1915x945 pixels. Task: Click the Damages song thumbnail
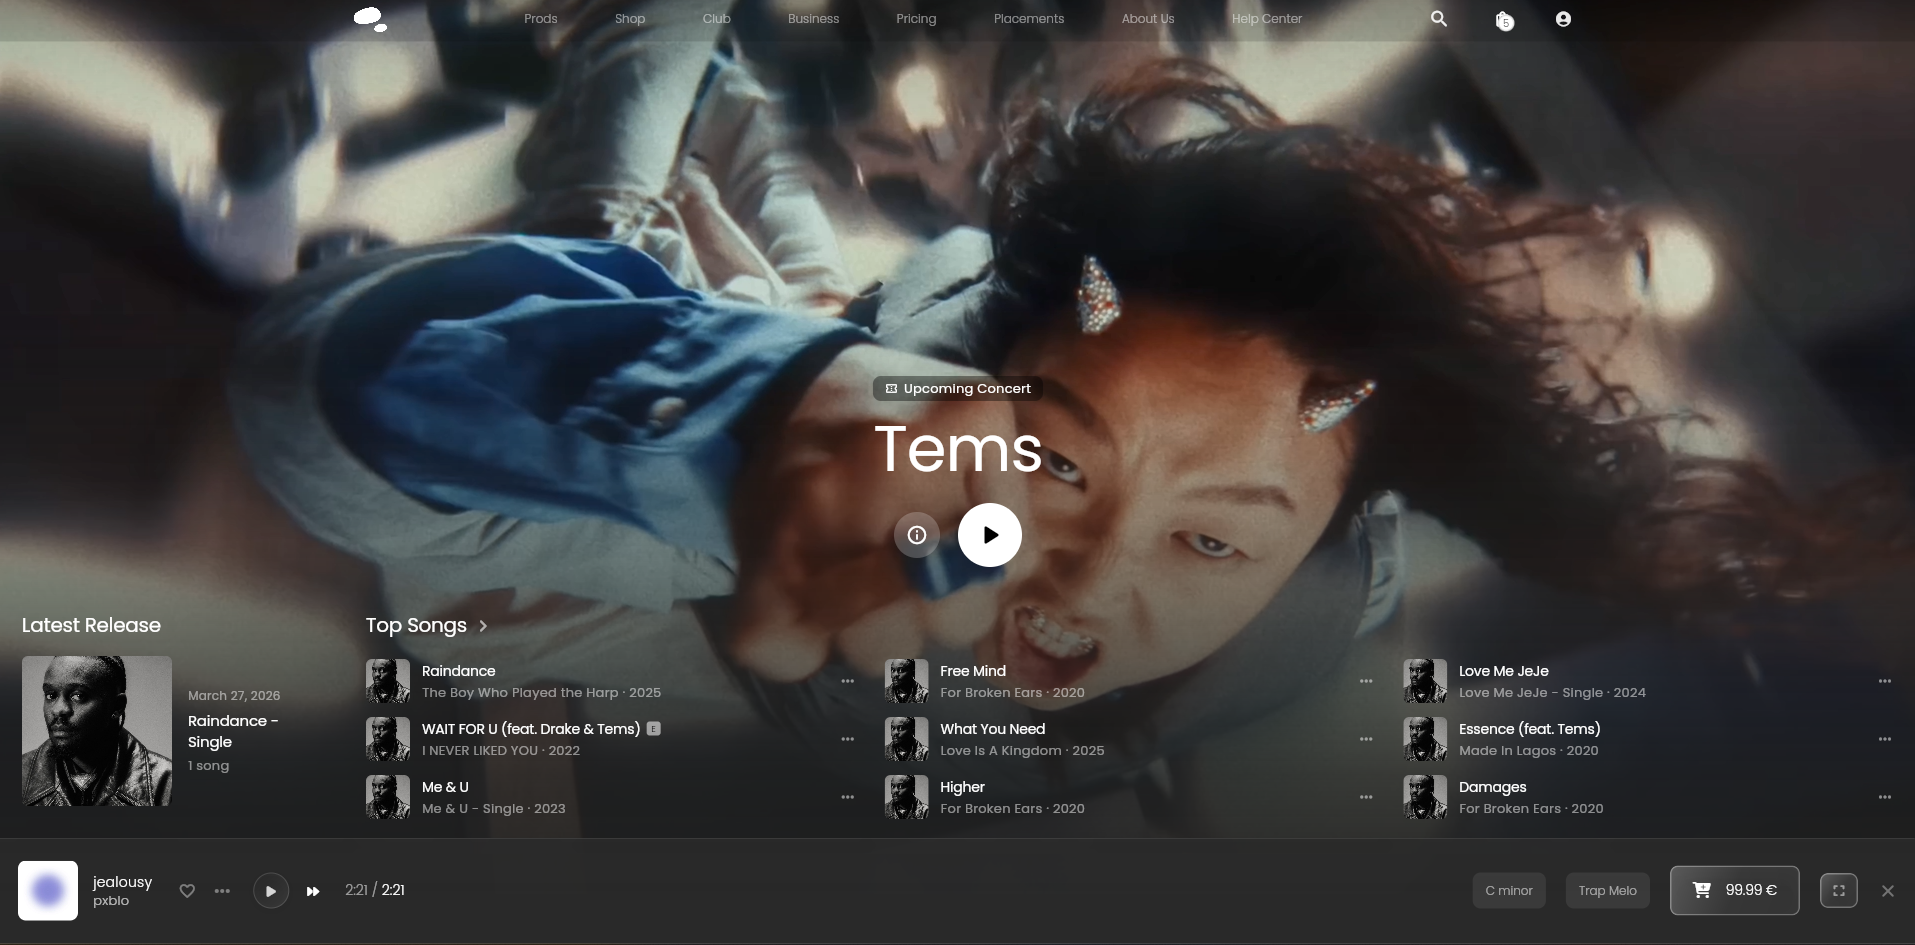pyautogui.click(x=1425, y=797)
